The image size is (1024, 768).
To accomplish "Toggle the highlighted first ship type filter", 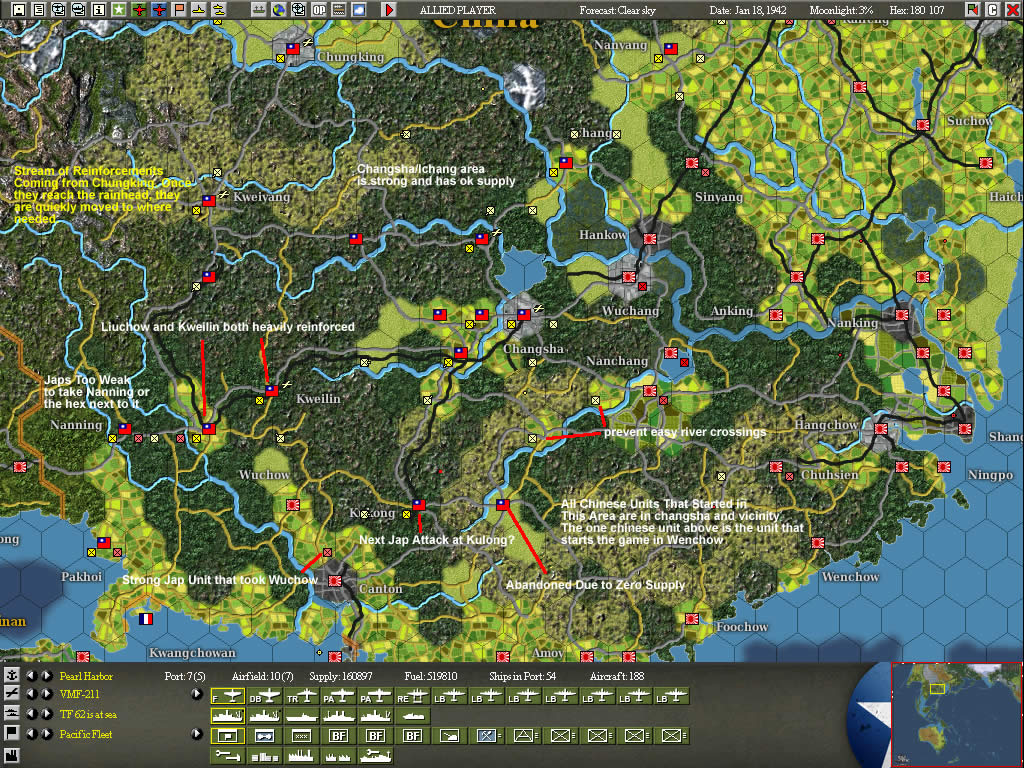I will [228, 716].
